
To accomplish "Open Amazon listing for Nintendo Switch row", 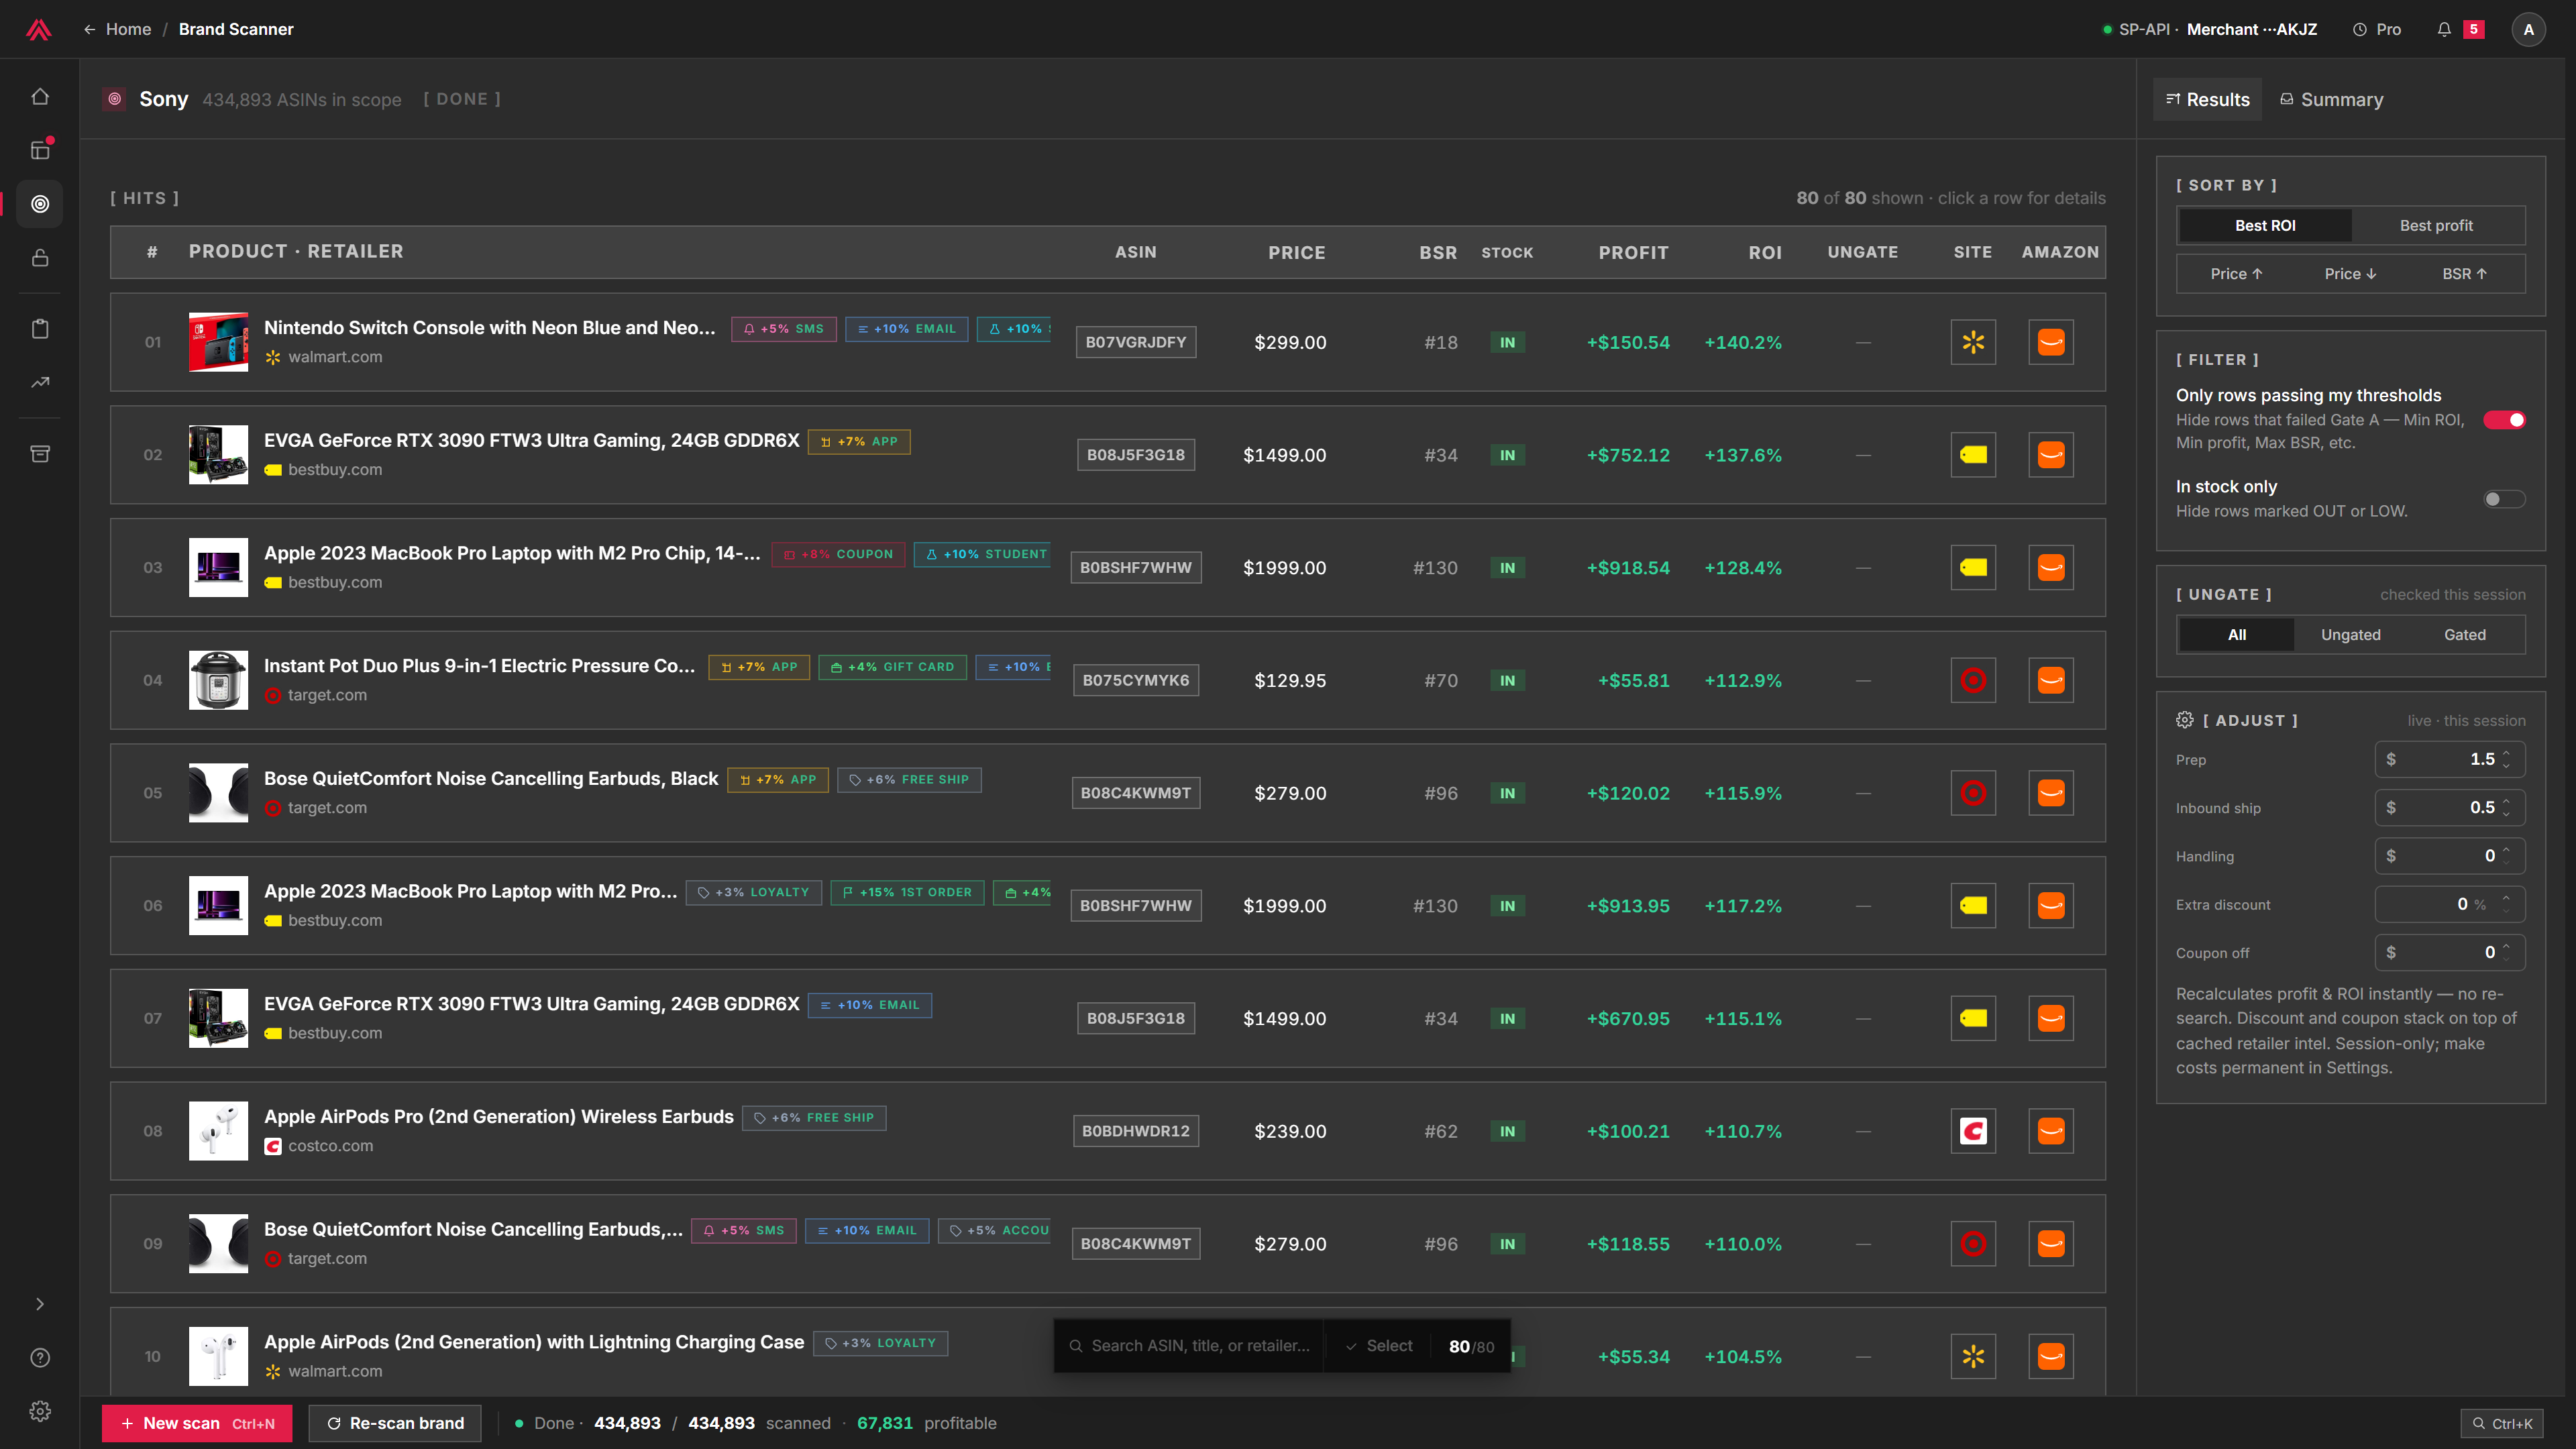I will (2051, 342).
